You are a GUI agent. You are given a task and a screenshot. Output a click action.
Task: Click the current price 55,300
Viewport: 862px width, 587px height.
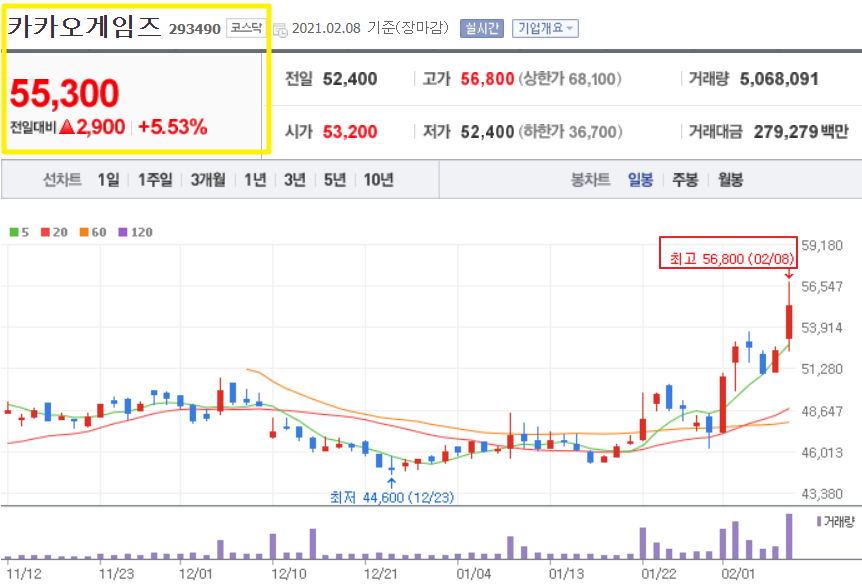[x=64, y=93]
